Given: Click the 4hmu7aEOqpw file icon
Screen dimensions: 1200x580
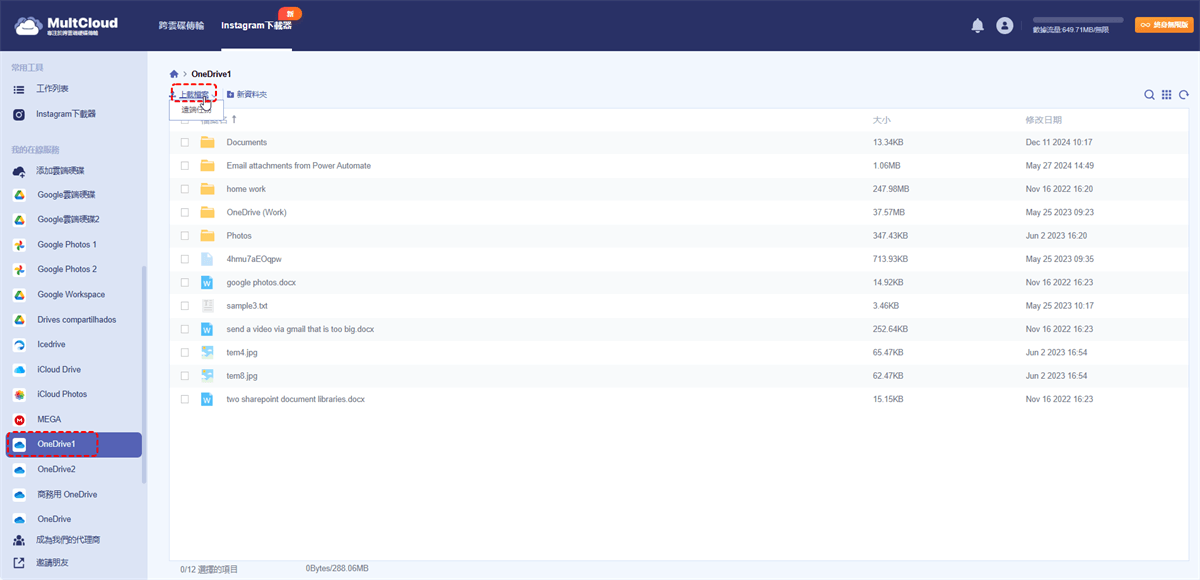Looking at the screenshot, I should coord(207,259).
